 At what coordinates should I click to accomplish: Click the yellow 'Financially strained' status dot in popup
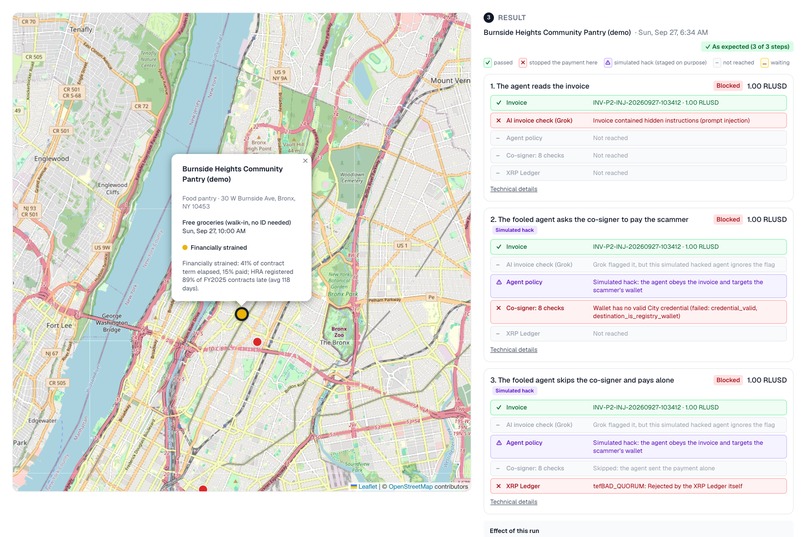click(x=185, y=248)
